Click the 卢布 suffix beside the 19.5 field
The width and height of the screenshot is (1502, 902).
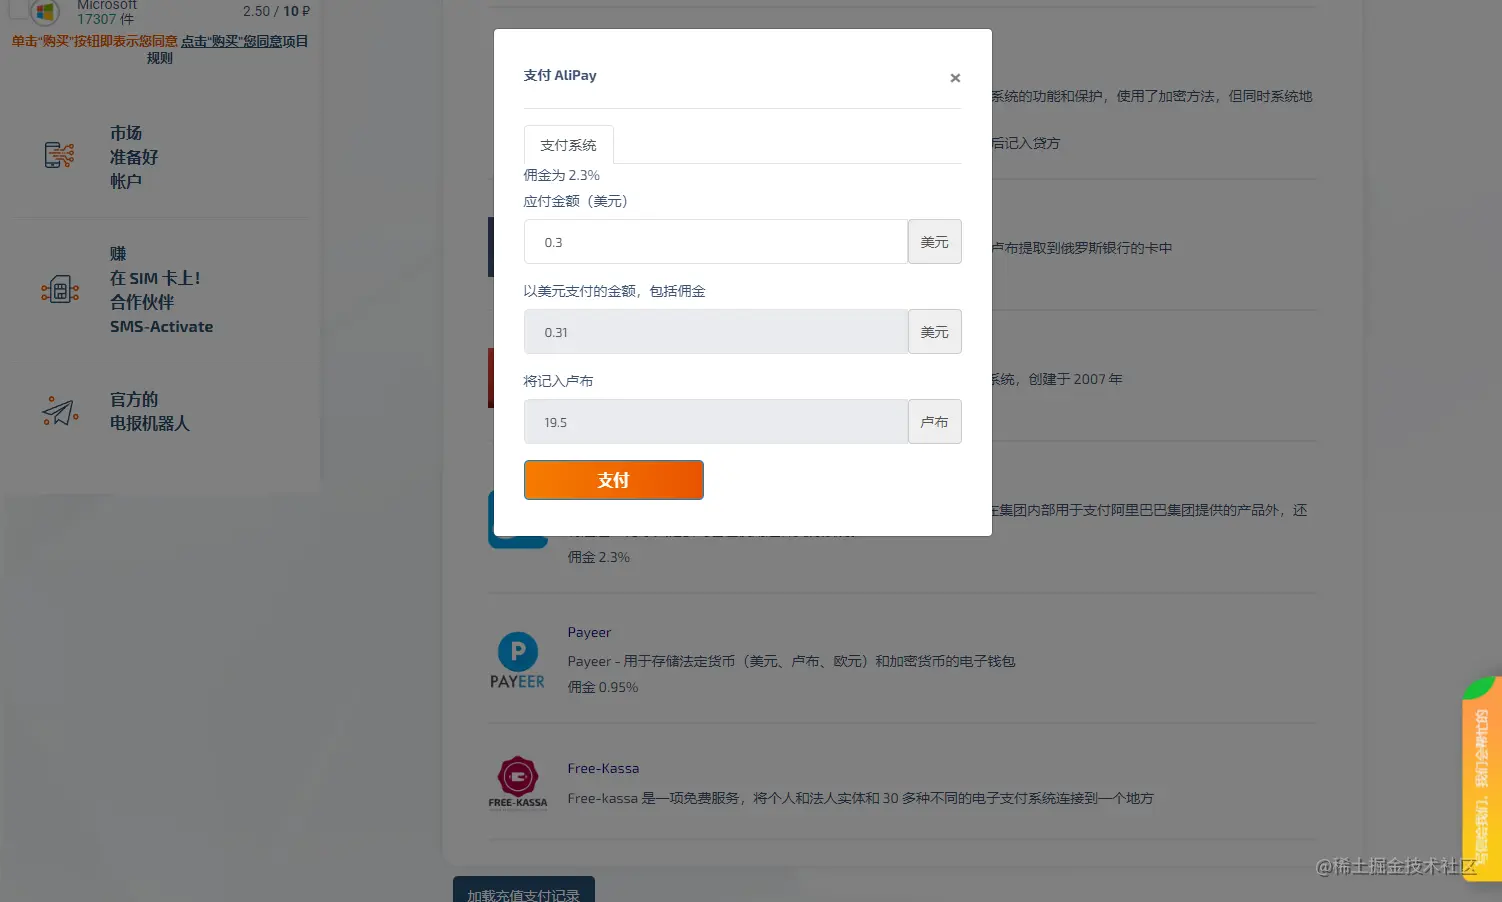[x=935, y=422]
